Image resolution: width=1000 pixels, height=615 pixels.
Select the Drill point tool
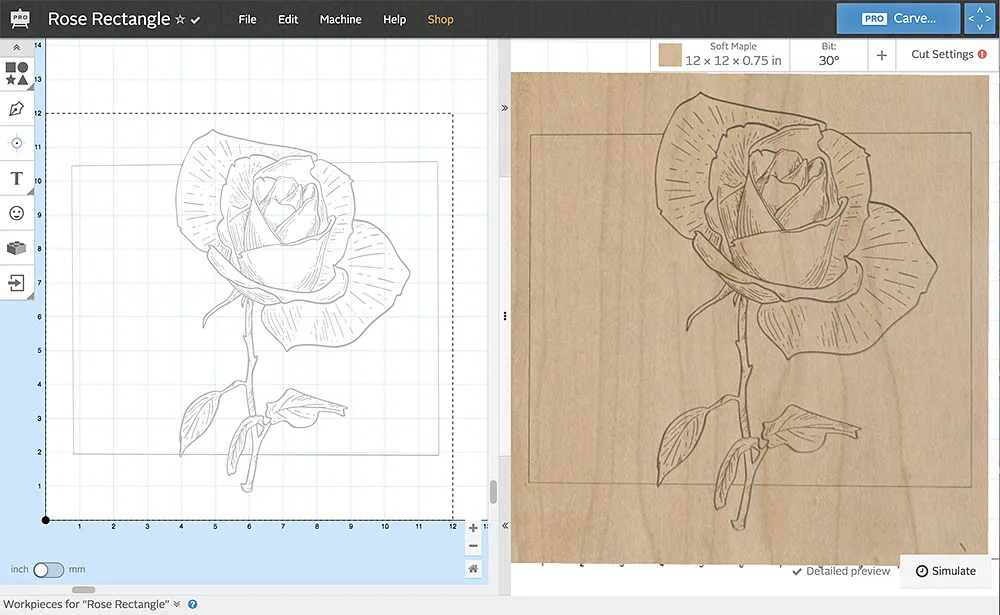(16, 143)
